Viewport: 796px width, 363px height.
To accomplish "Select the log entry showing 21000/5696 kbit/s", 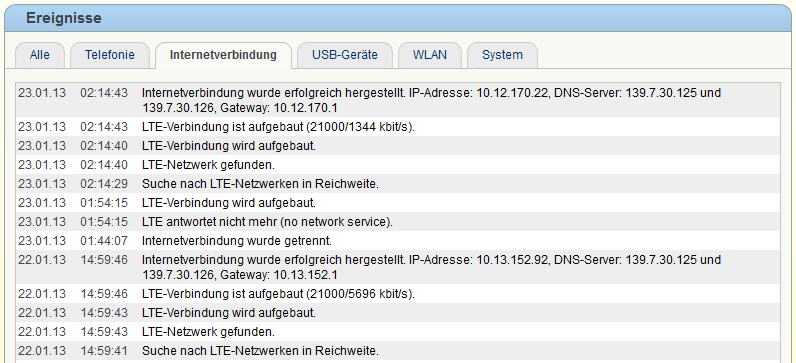I will (398, 293).
